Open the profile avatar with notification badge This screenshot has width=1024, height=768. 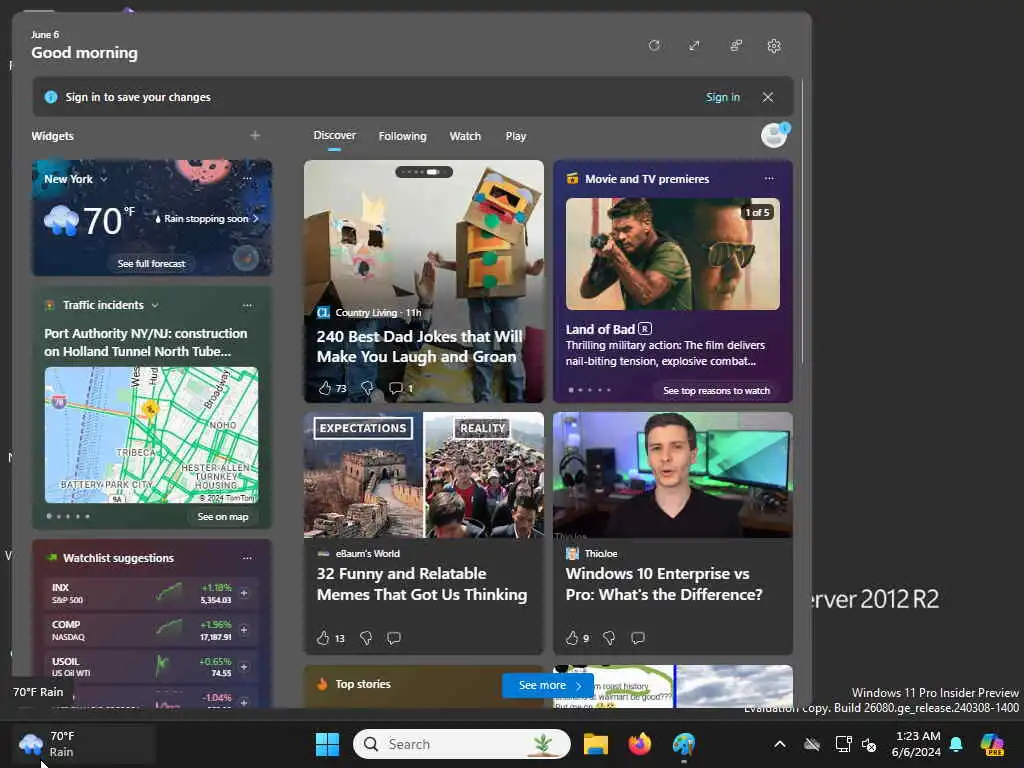coord(775,135)
